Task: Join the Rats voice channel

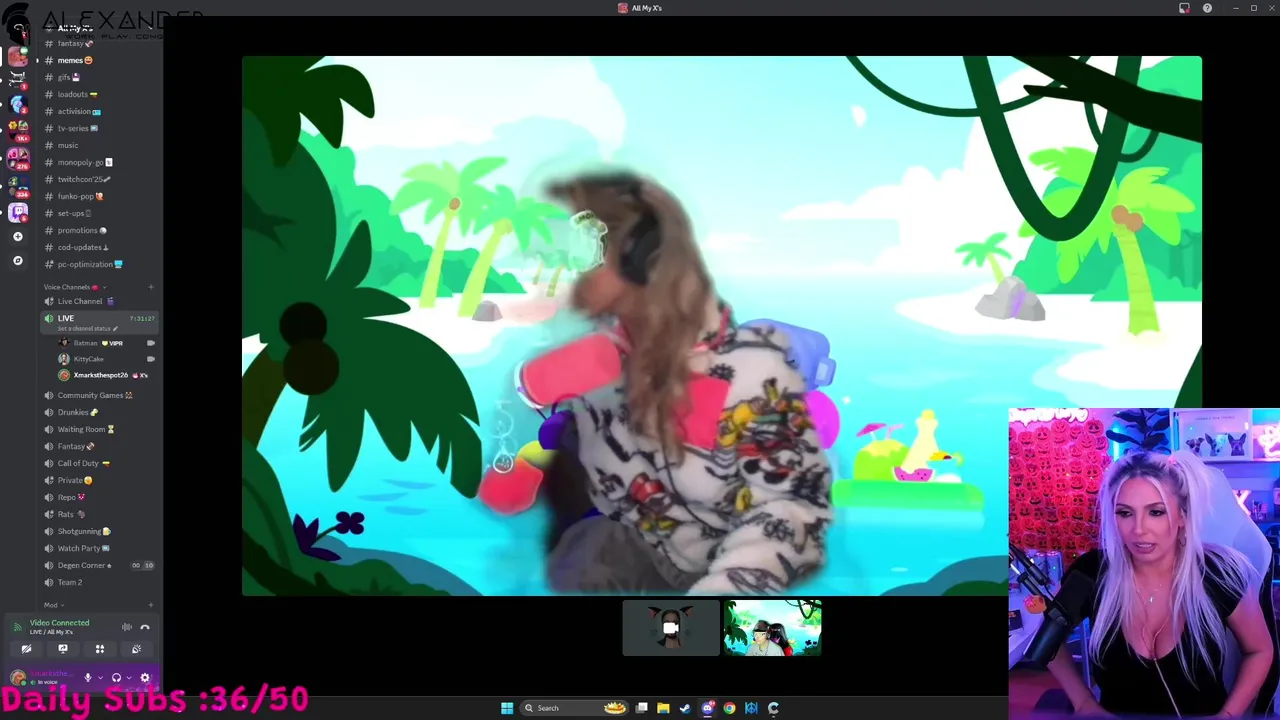Action: pos(98,514)
